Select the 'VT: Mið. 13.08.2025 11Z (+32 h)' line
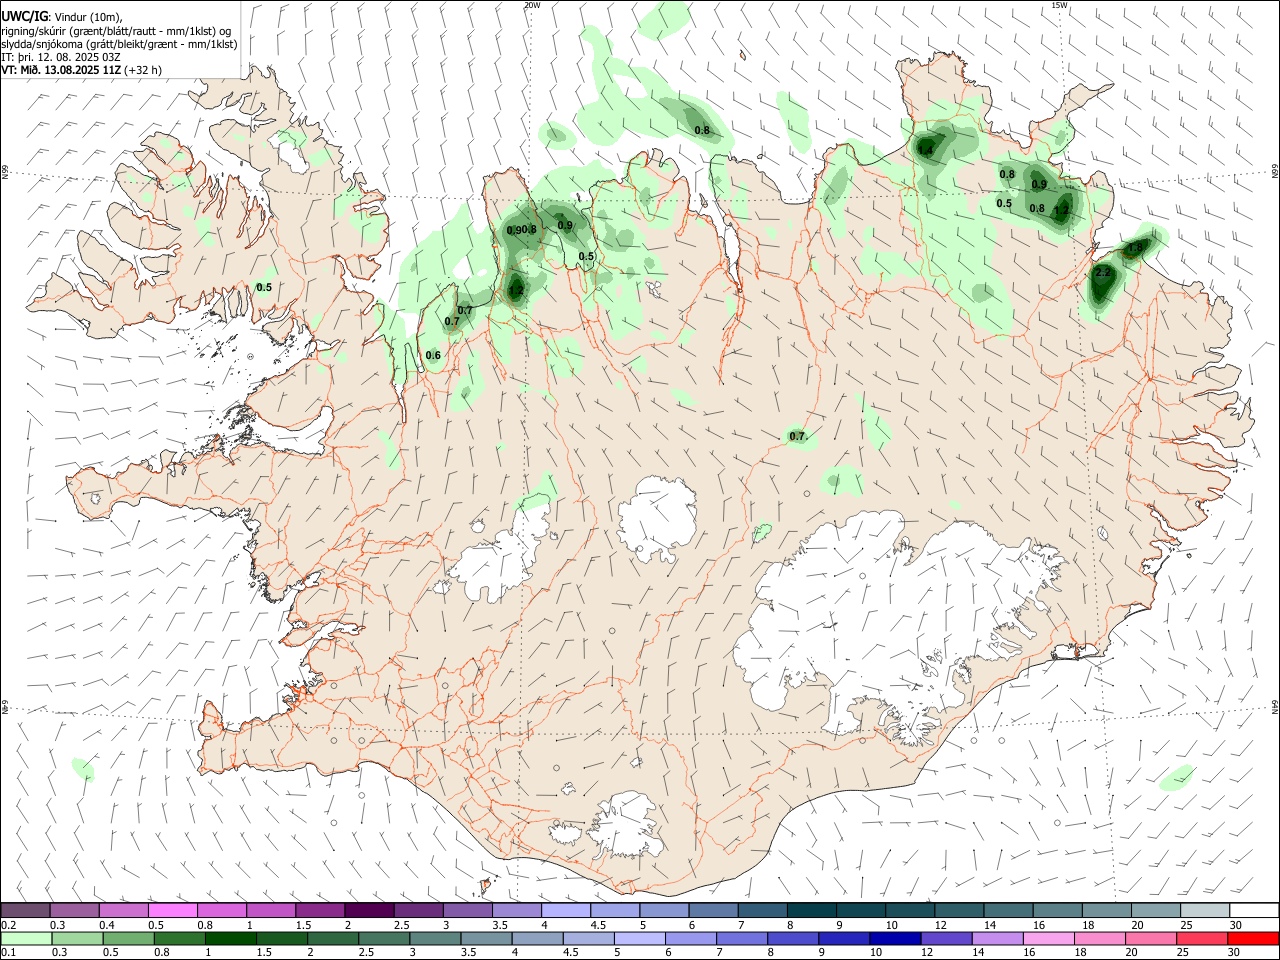The width and height of the screenshot is (1280, 960). click(x=81, y=70)
